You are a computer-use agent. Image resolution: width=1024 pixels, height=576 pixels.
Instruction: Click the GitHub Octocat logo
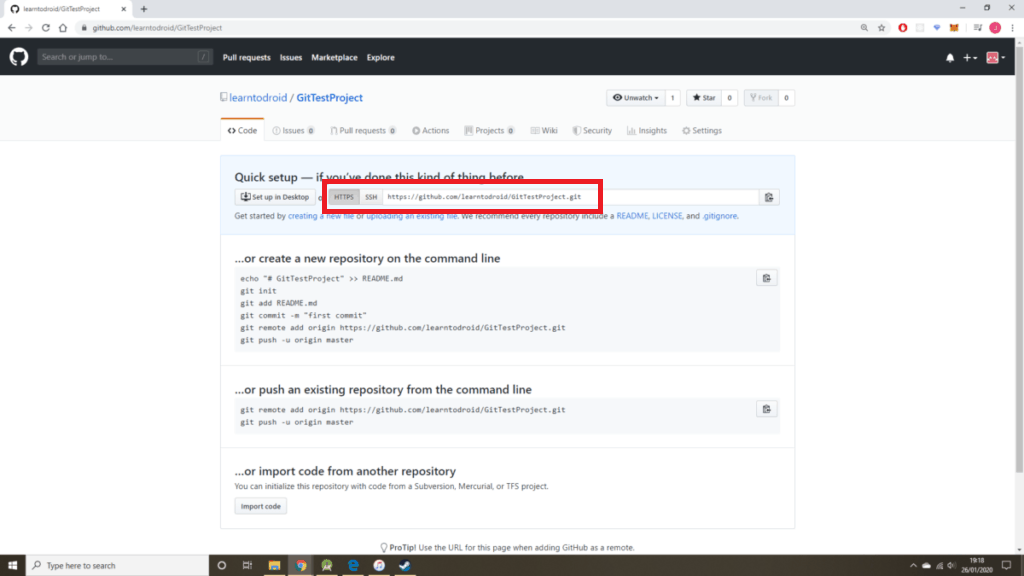19,57
